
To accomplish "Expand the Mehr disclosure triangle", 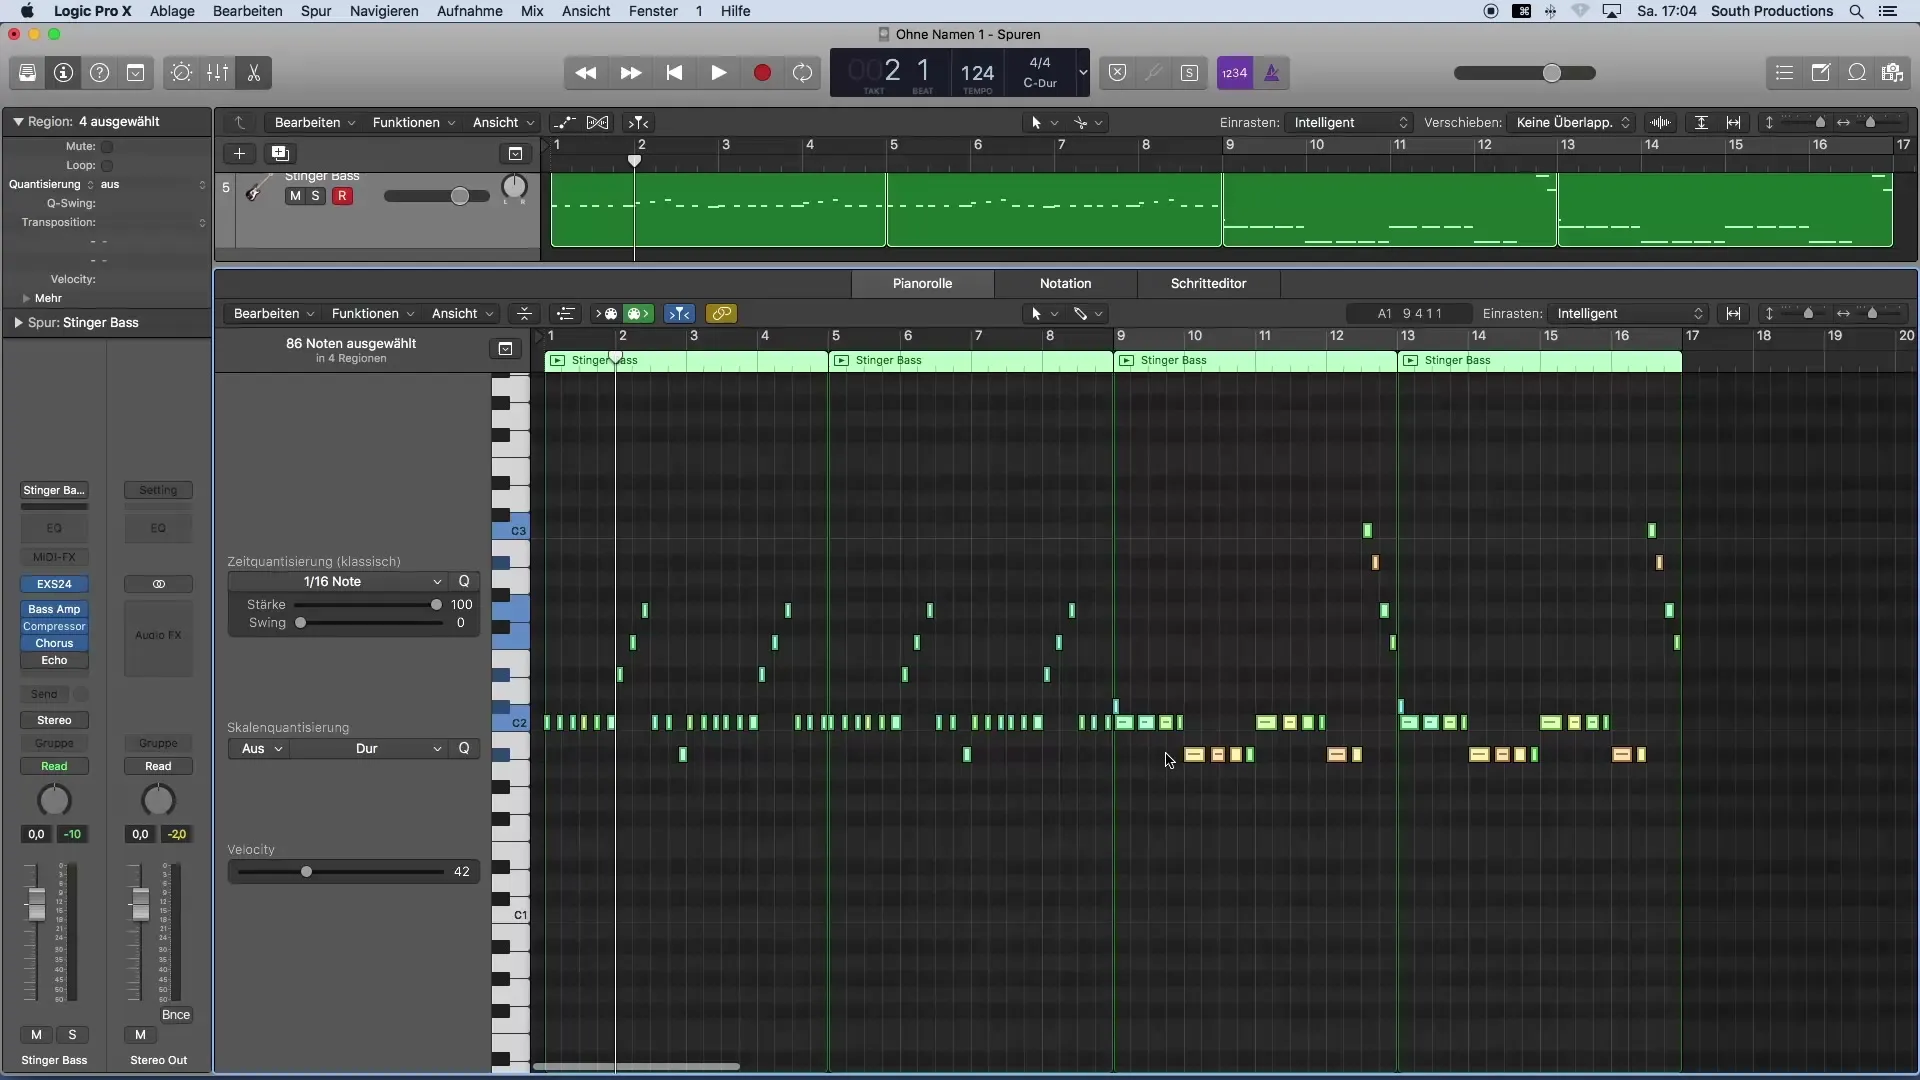I will (x=26, y=299).
